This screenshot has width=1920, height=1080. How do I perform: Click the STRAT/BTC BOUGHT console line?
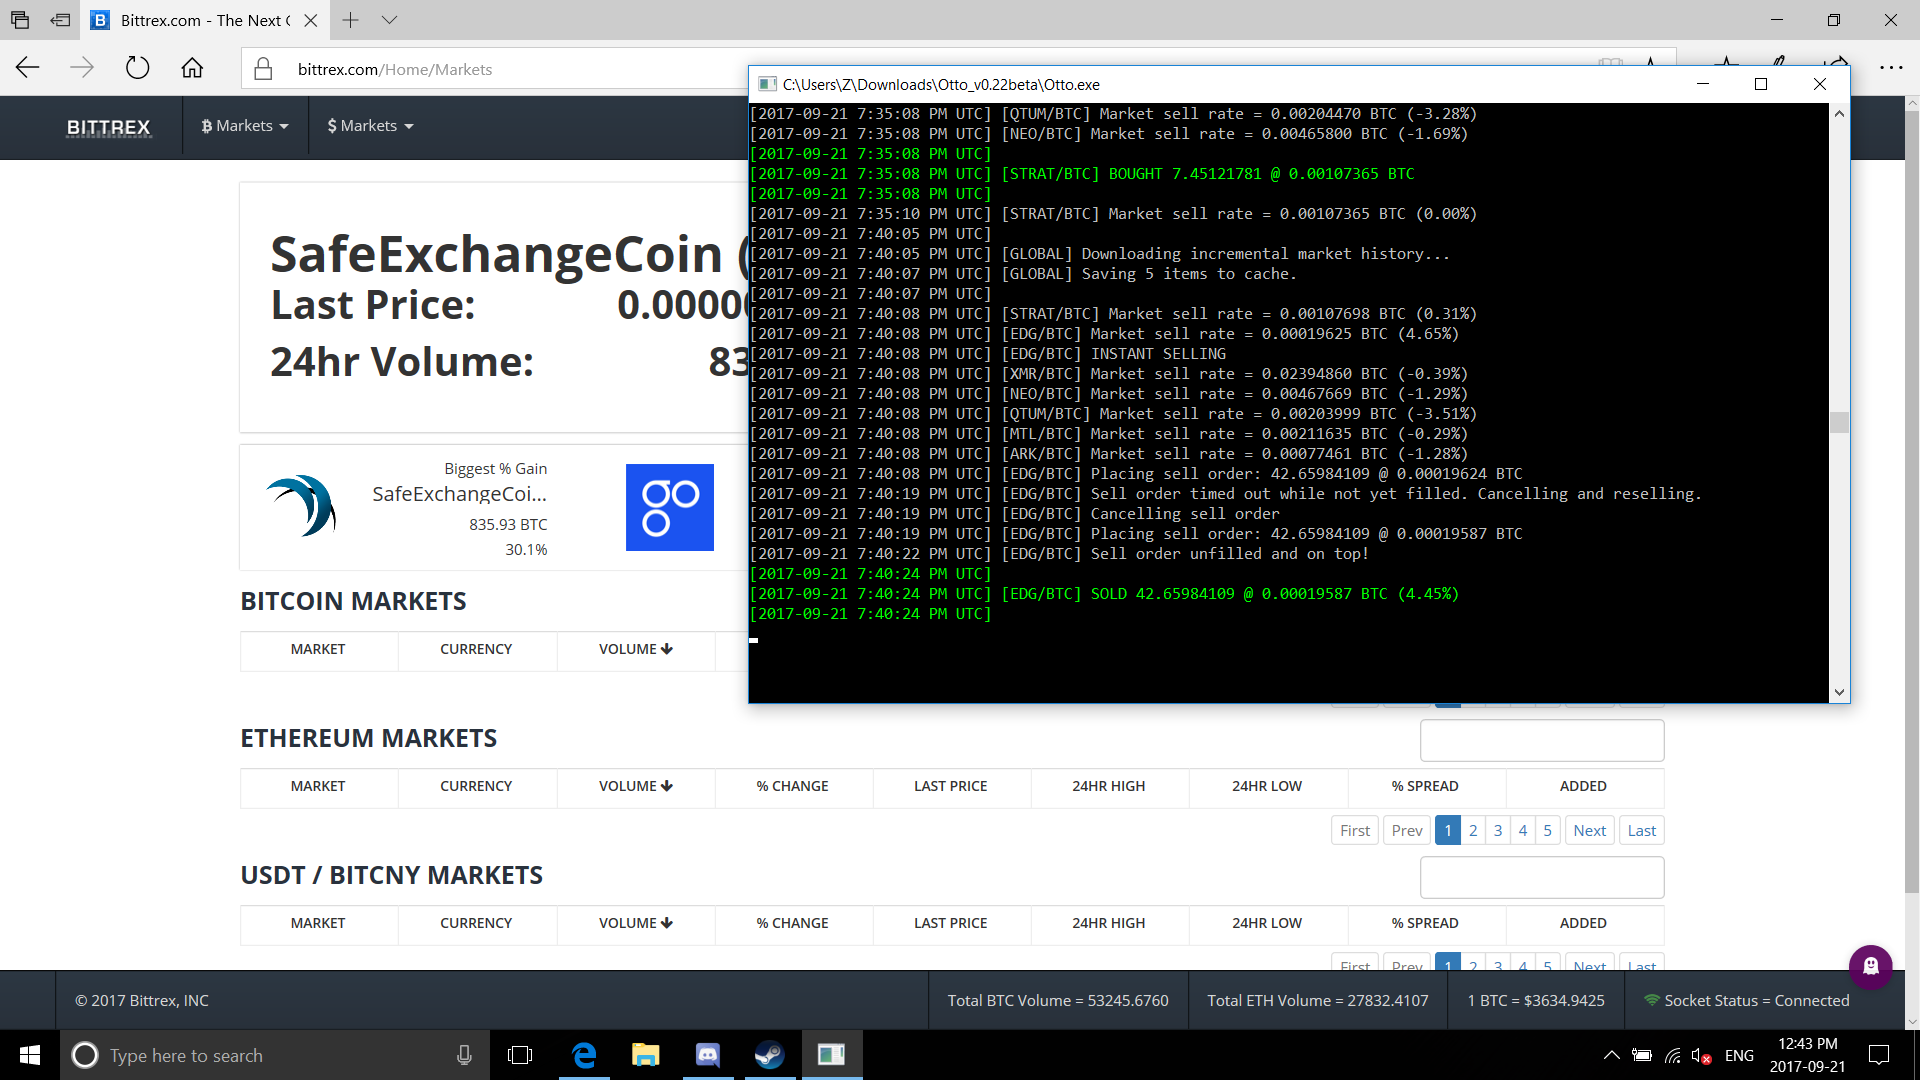(x=1082, y=174)
